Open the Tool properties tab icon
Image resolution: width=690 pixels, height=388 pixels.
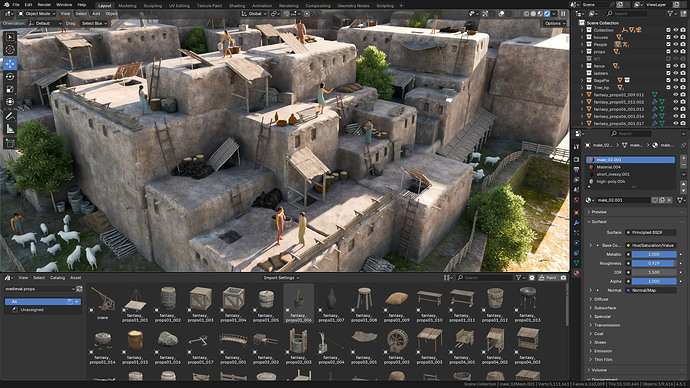pos(576,147)
